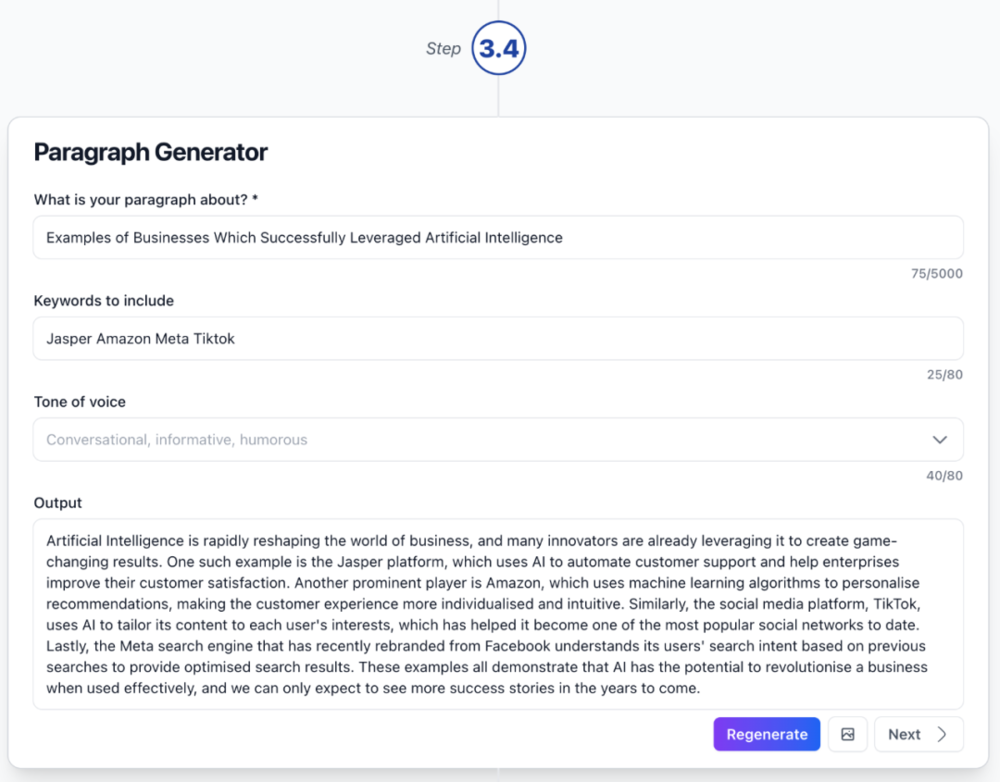Click the "Step" text beside the badge

(443, 49)
